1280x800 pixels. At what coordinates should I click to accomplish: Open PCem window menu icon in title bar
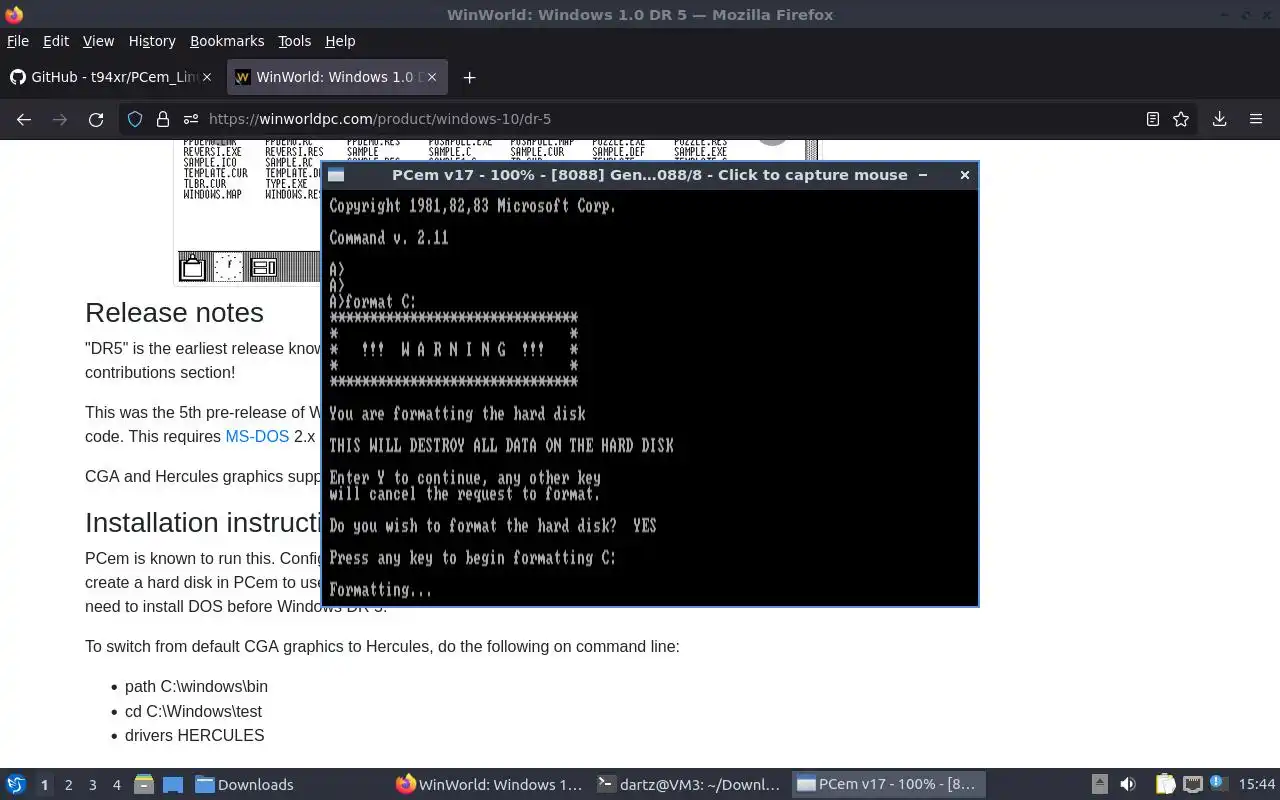click(336, 175)
